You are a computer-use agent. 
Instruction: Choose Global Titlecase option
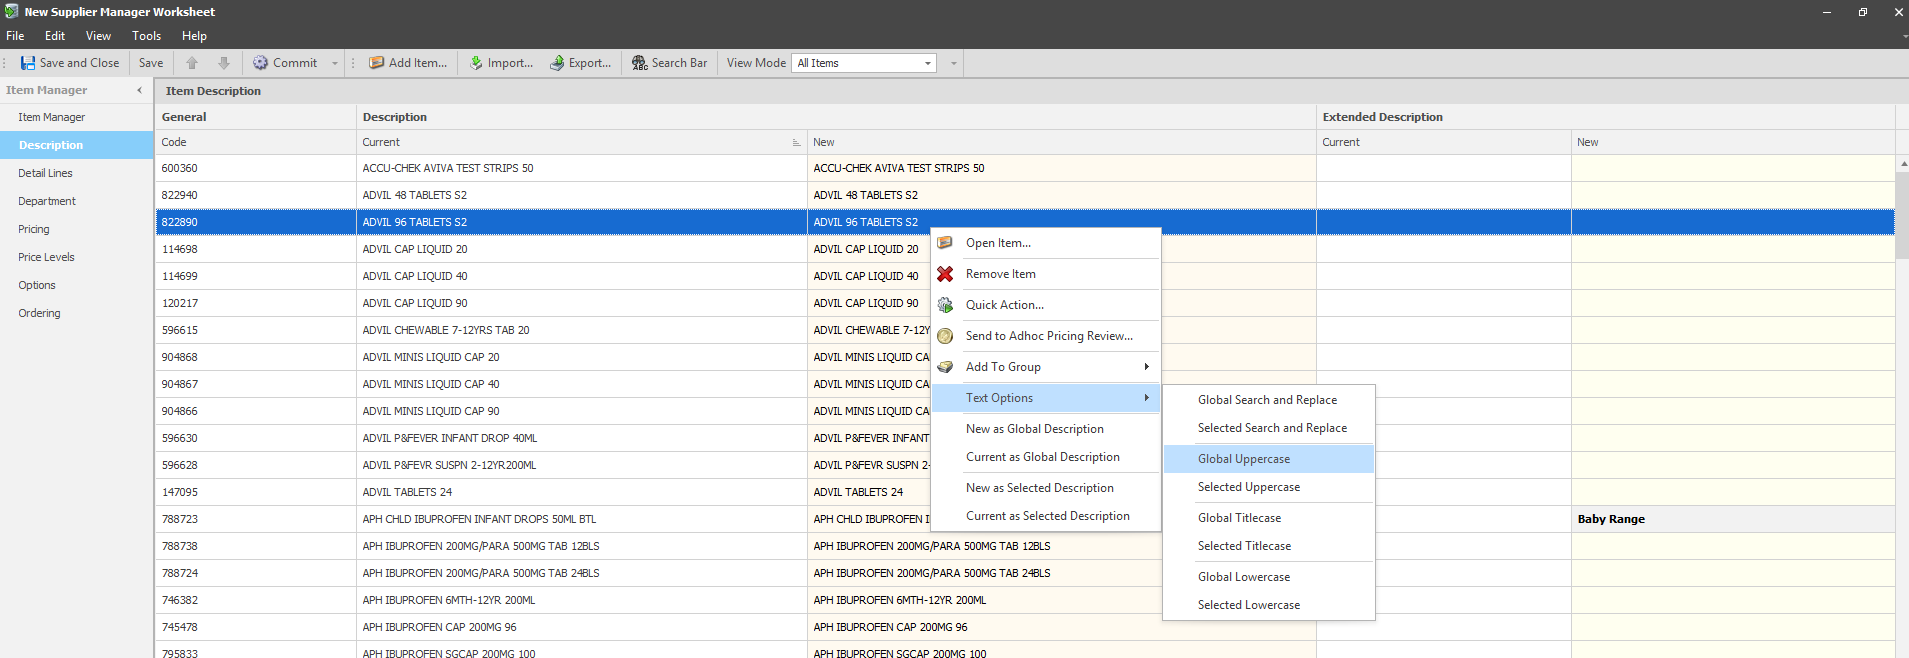tap(1269, 518)
